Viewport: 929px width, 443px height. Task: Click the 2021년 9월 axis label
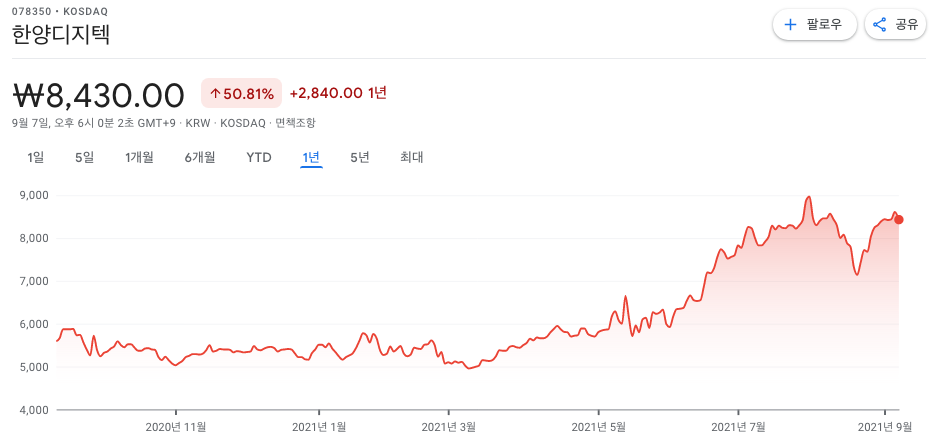pos(886,426)
